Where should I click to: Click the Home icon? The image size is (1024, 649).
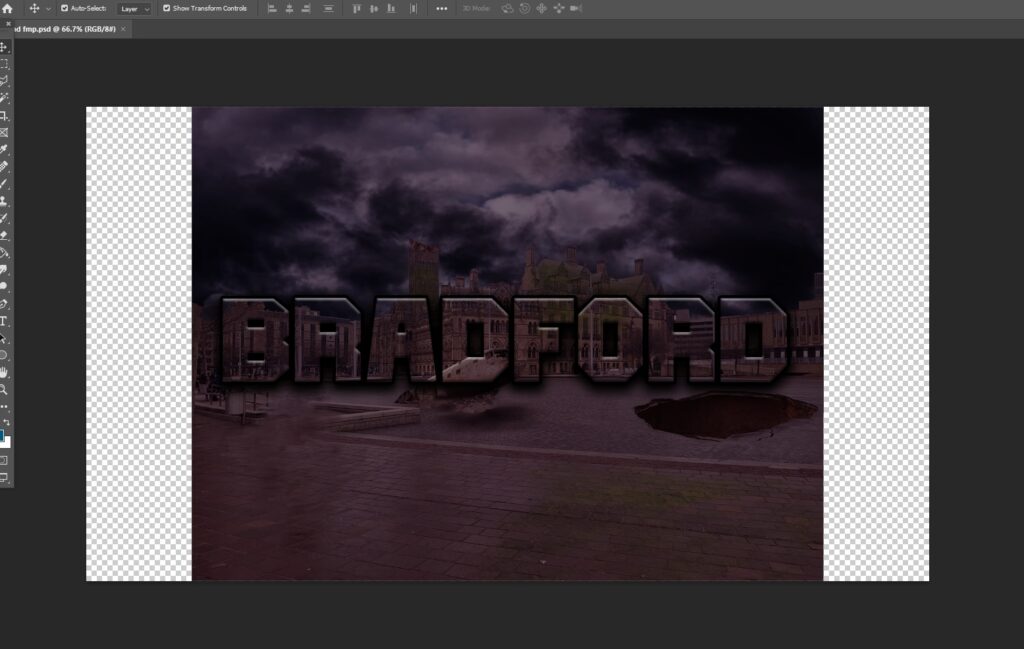[x=7, y=8]
